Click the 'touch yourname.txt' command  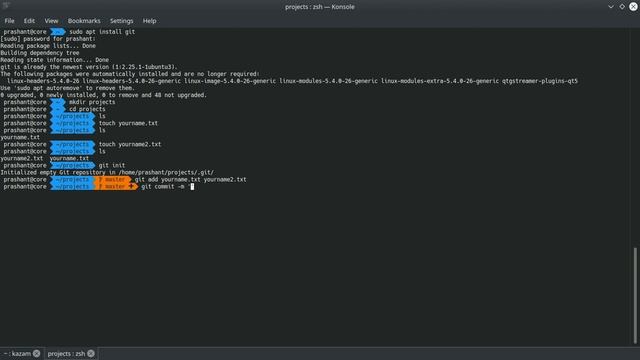pos(128,123)
